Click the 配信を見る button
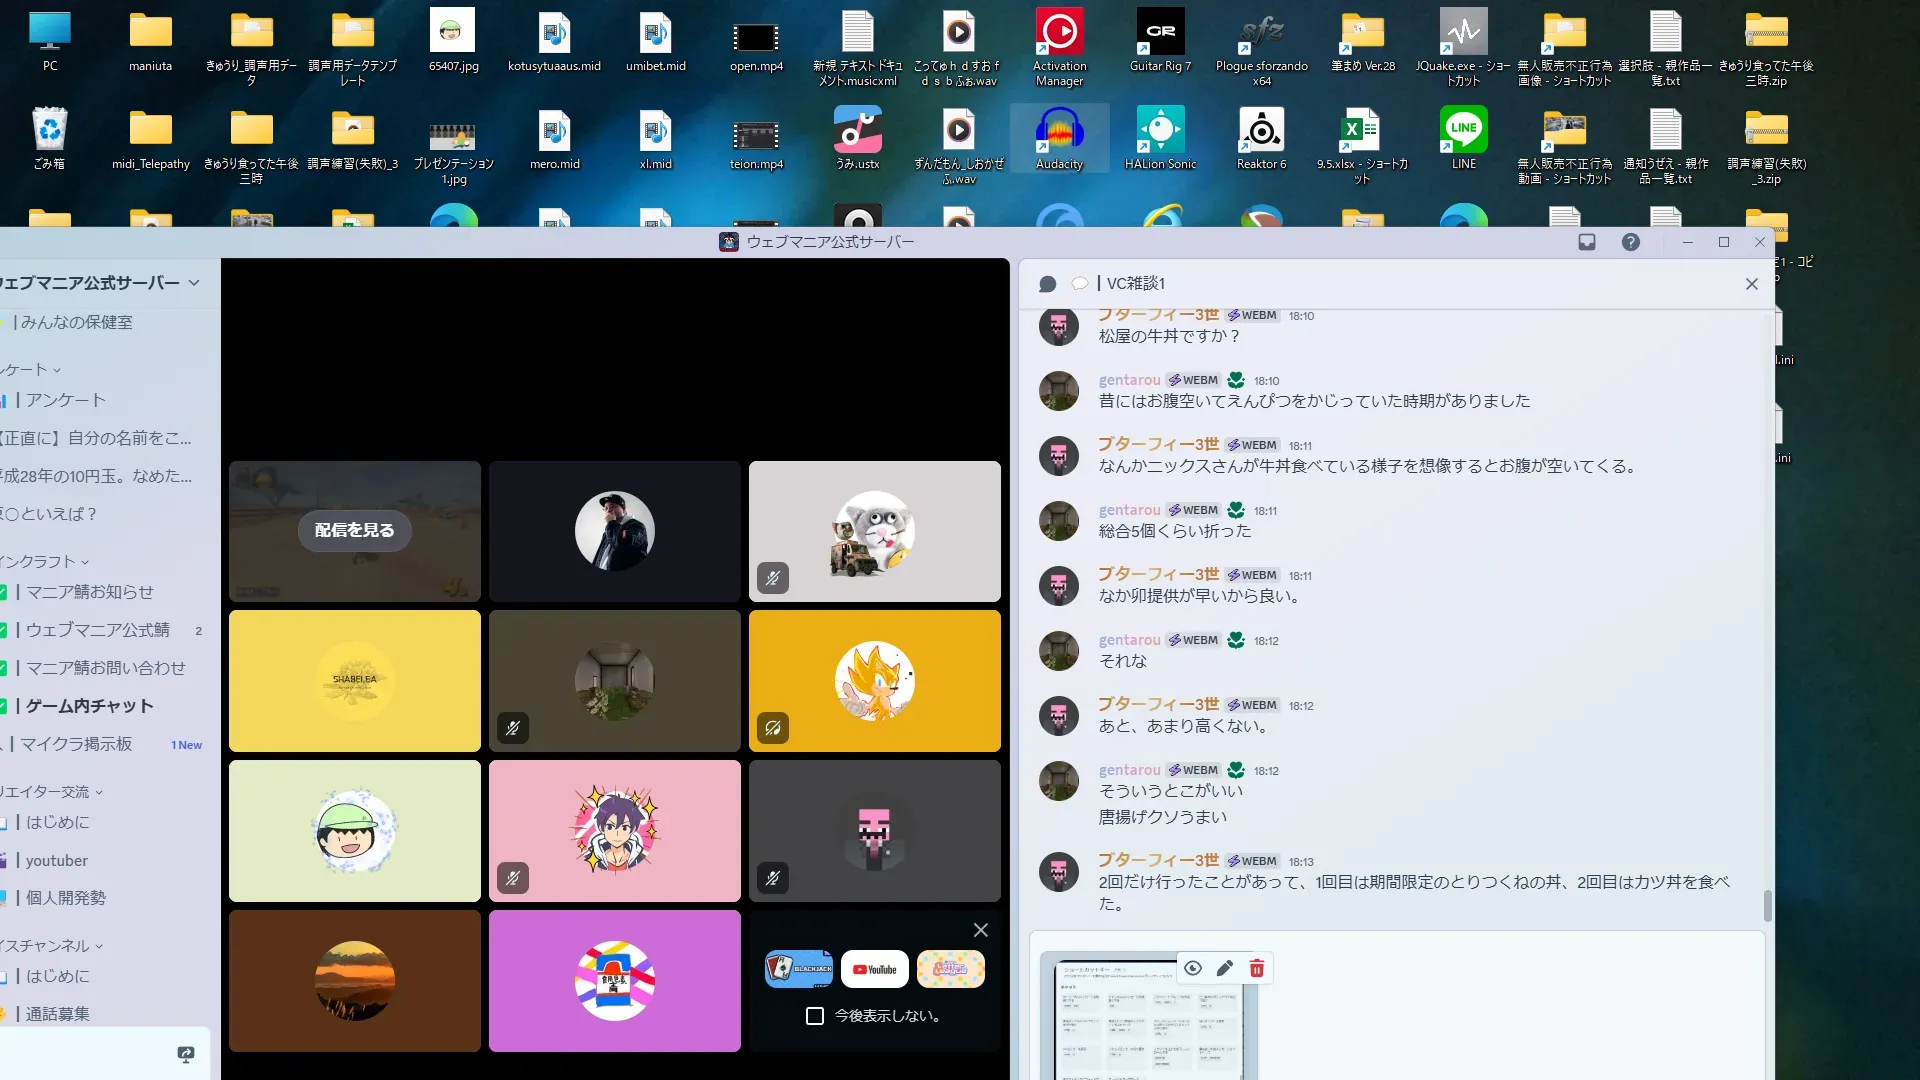The width and height of the screenshot is (1920, 1080). tap(355, 530)
